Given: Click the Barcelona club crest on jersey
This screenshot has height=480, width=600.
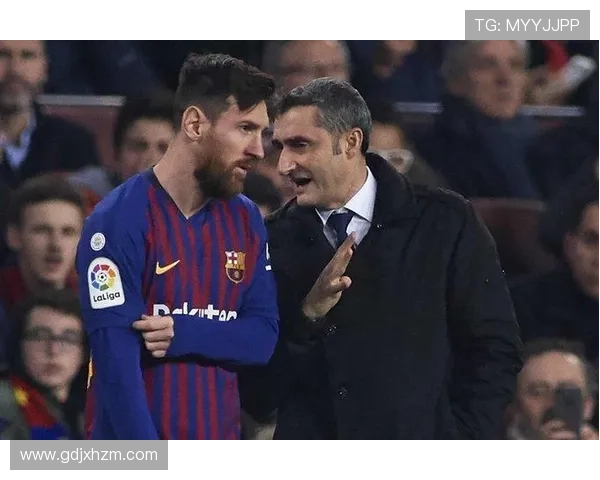Looking at the screenshot, I should click(x=235, y=266).
